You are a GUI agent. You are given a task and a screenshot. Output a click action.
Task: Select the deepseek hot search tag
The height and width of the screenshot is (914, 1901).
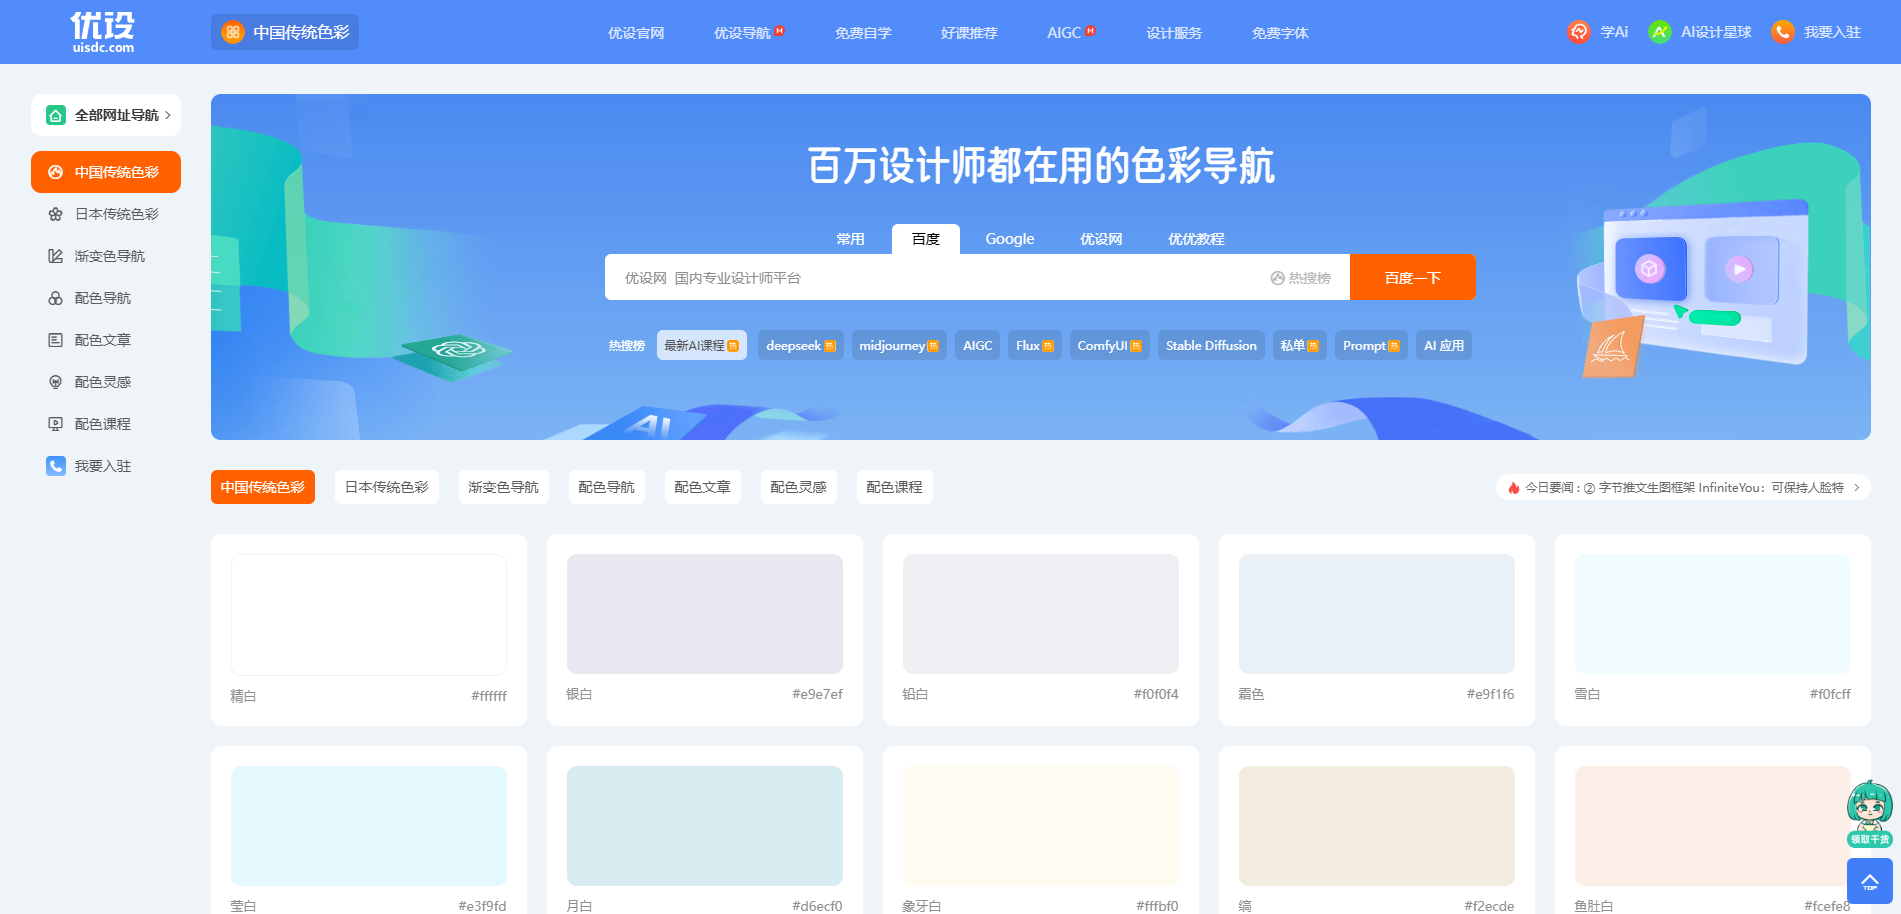click(800, 345)
